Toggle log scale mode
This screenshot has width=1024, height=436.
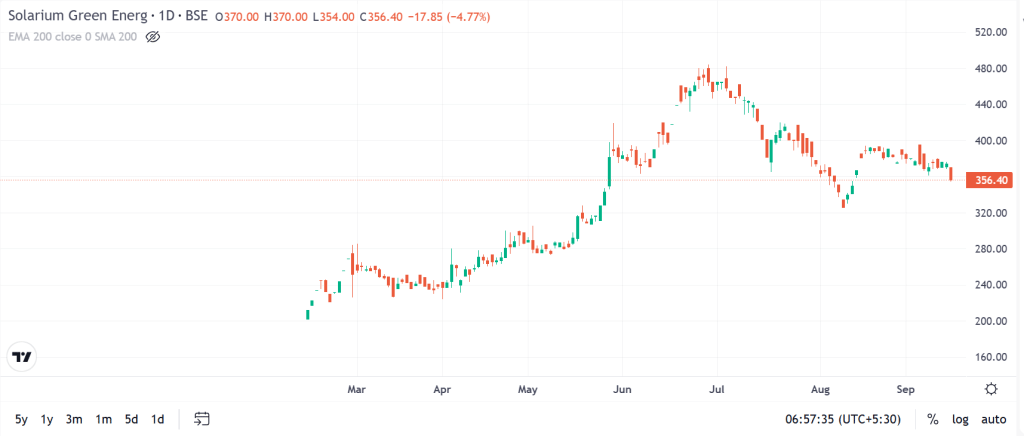tap(961, 419)
